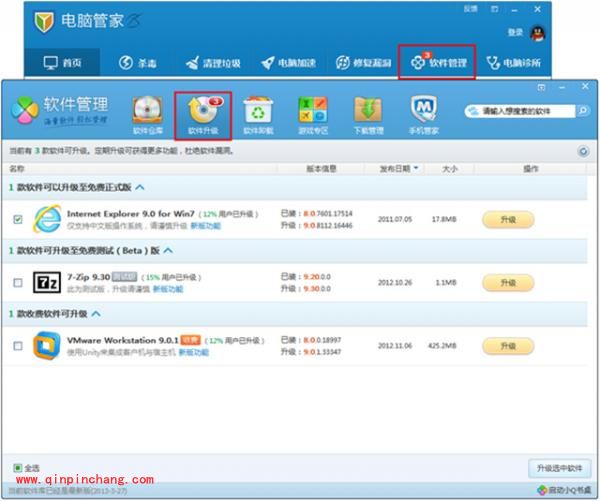The image size is (600, 501).
Task: Click the 启动小Q书桌 icon in status bar
Action: (542, 490)
